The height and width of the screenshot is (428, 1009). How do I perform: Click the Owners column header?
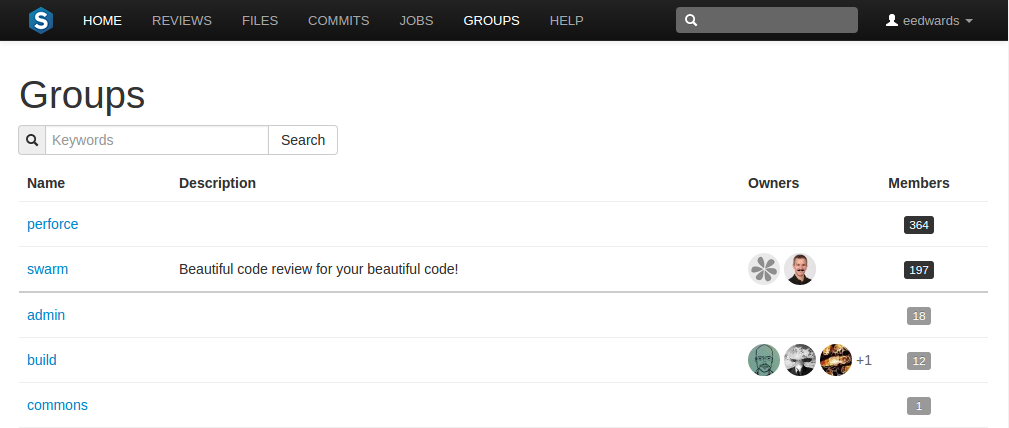click(x=773, y=183)
